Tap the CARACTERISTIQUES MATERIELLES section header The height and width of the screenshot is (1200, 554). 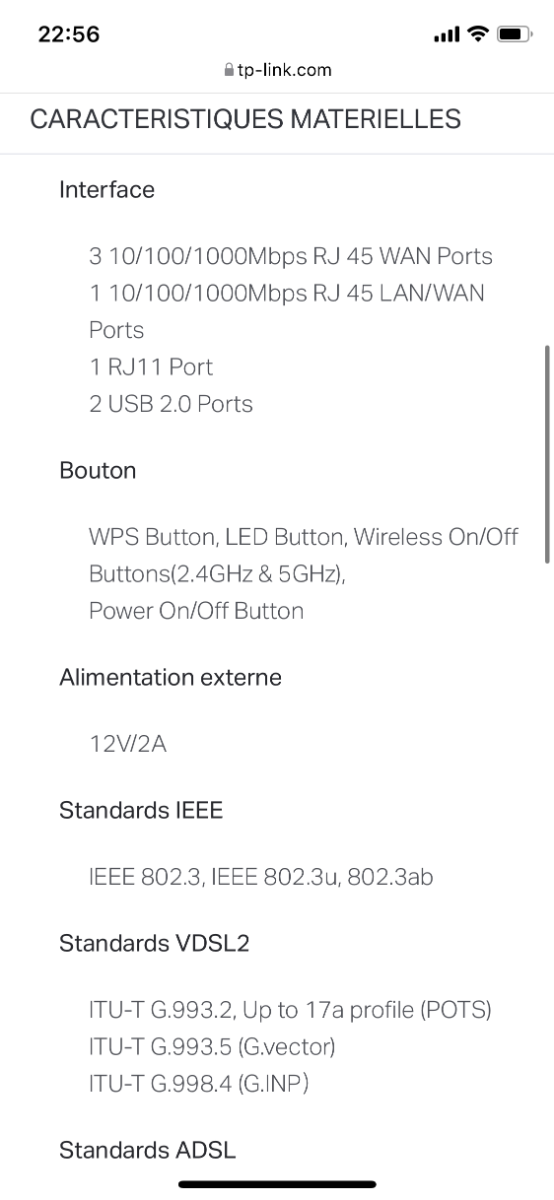(x=245, y=120)
